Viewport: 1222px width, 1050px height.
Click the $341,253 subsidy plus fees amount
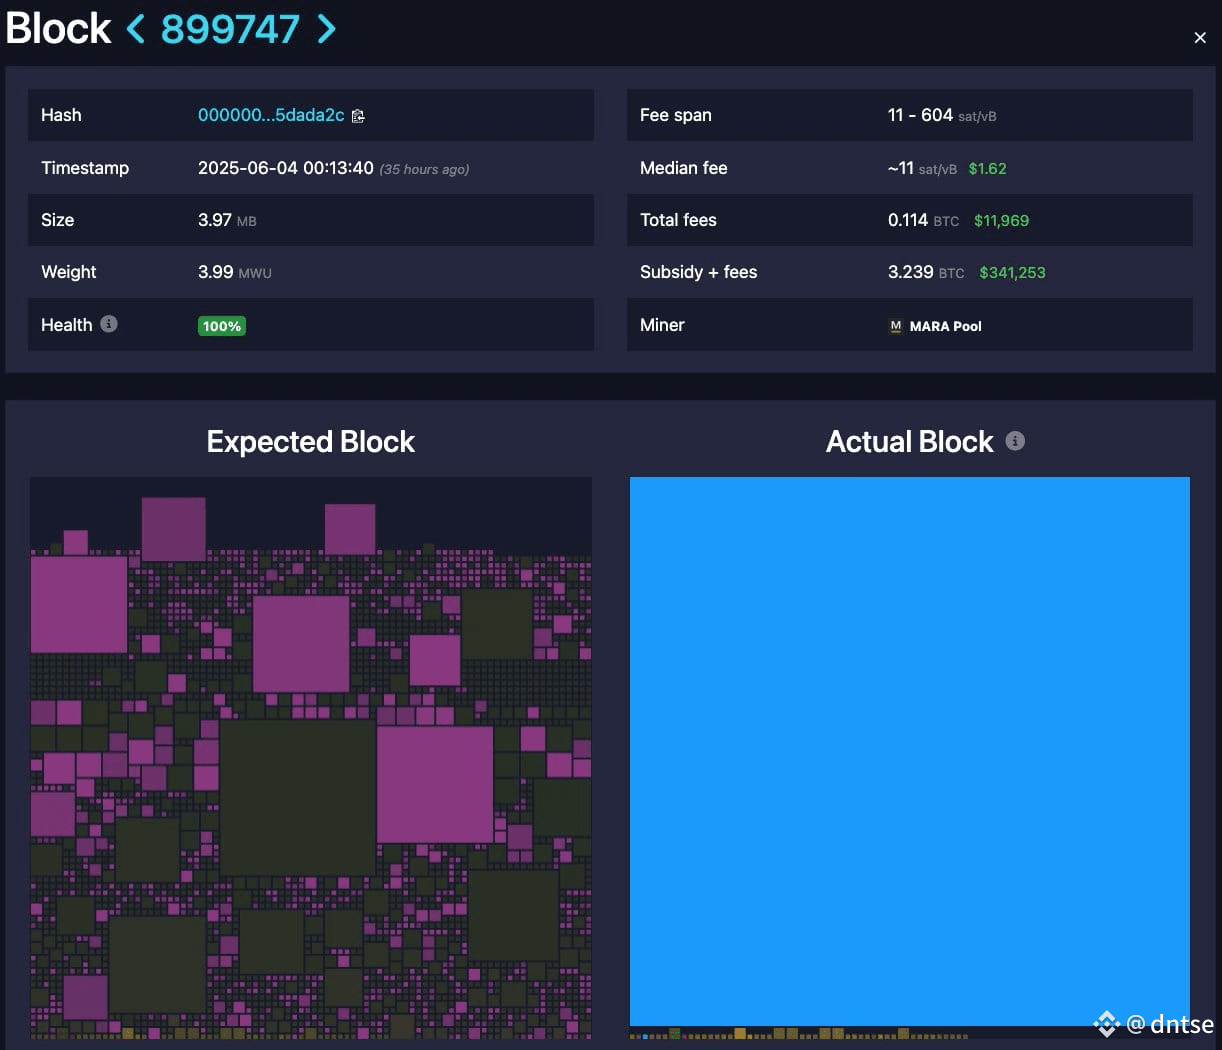[x=1012, y=272]
